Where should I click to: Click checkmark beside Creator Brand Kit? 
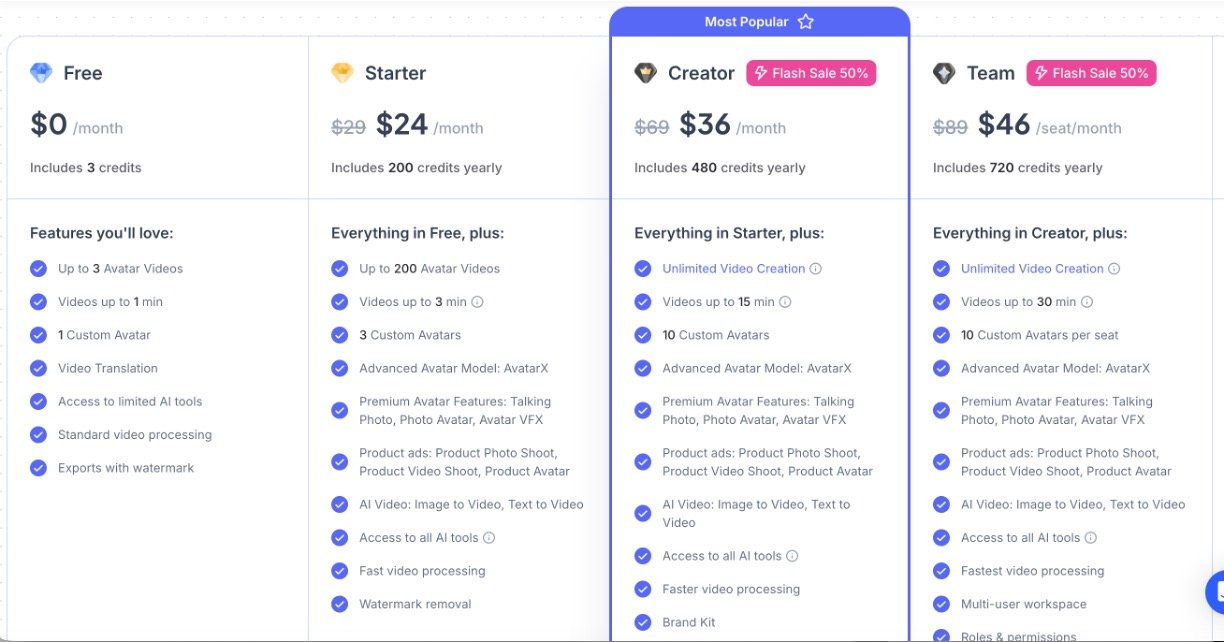(x=643, y=622)
